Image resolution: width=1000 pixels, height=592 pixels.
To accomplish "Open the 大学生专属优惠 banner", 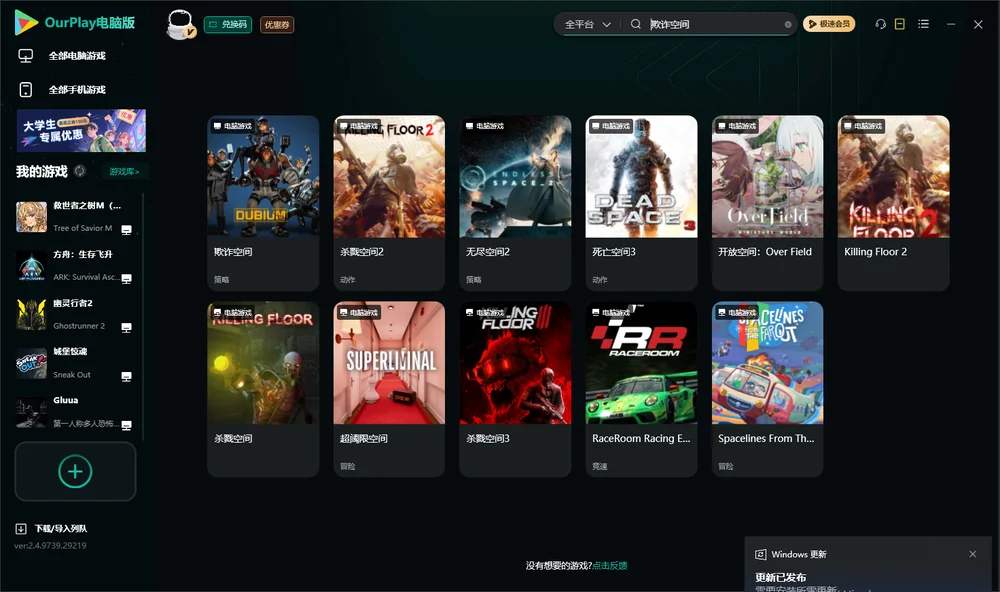I will point(81,131).
